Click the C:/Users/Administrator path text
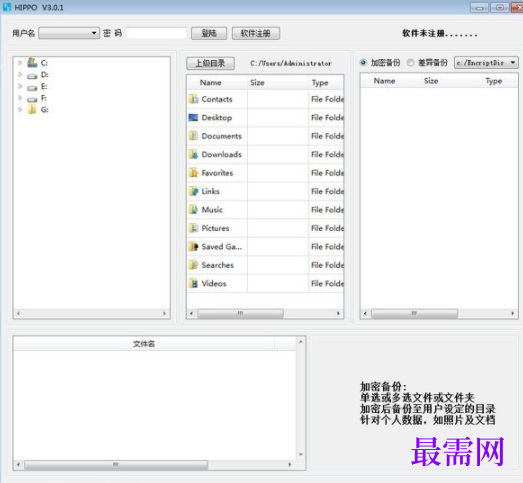 (x=291, y=63)
